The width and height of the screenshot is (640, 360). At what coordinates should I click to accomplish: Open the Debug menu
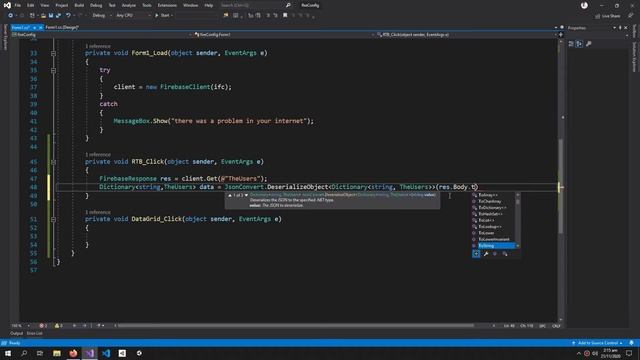pos(96,5)
